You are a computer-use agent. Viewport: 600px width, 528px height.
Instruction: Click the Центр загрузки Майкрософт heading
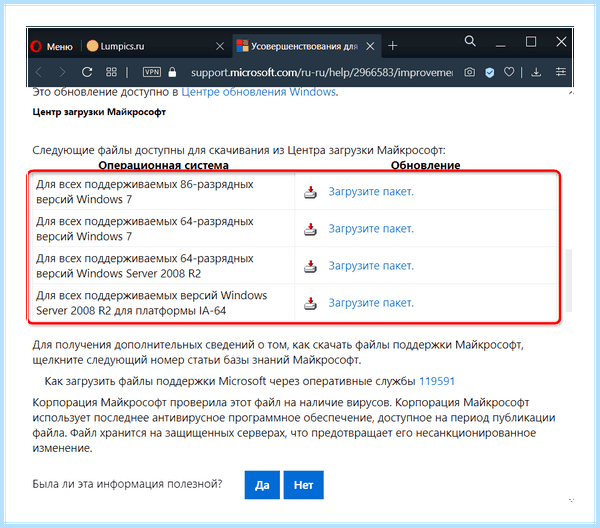pyautogui.click(x=99, y=112)
